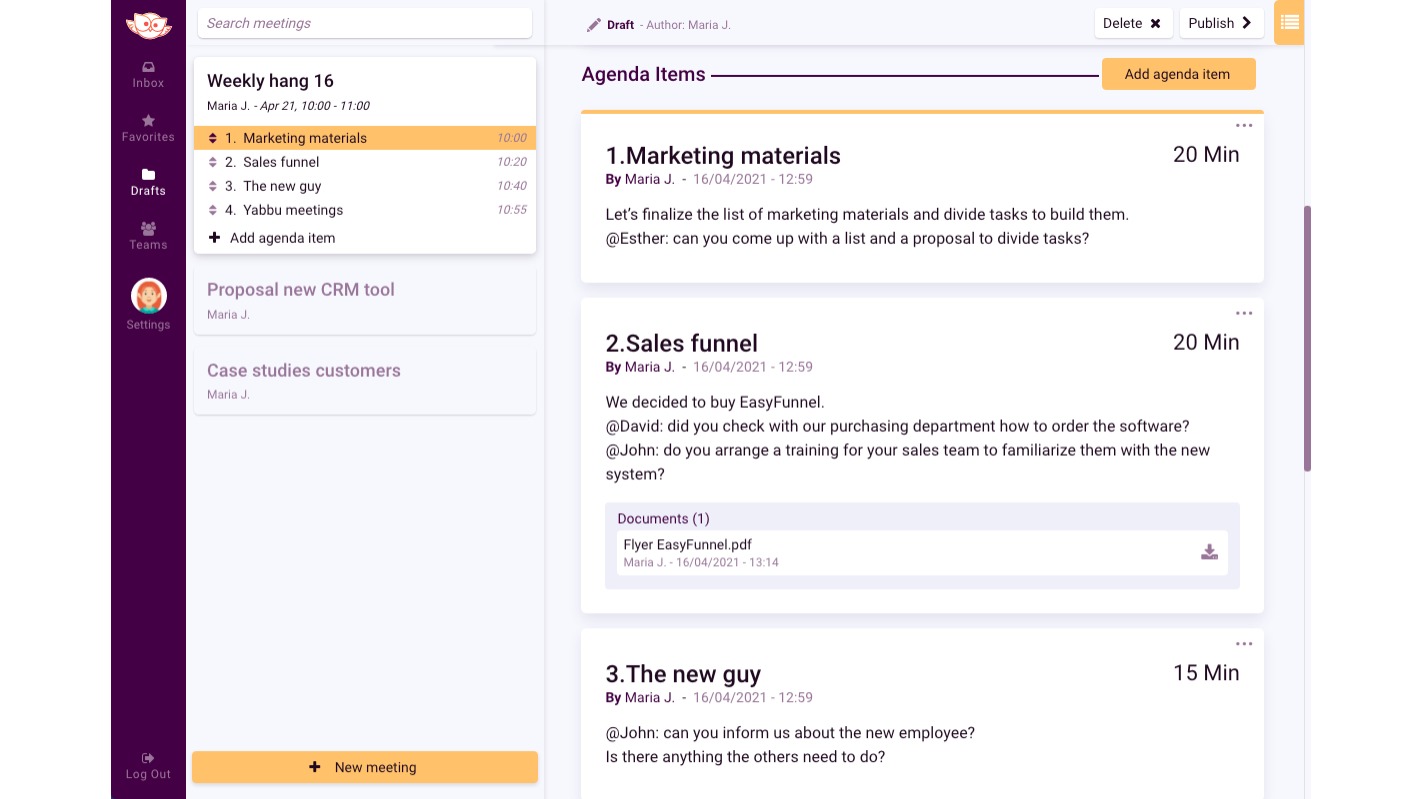
Task: Open options menu for Sales funnel card
Action: (x=1244, y=313)
